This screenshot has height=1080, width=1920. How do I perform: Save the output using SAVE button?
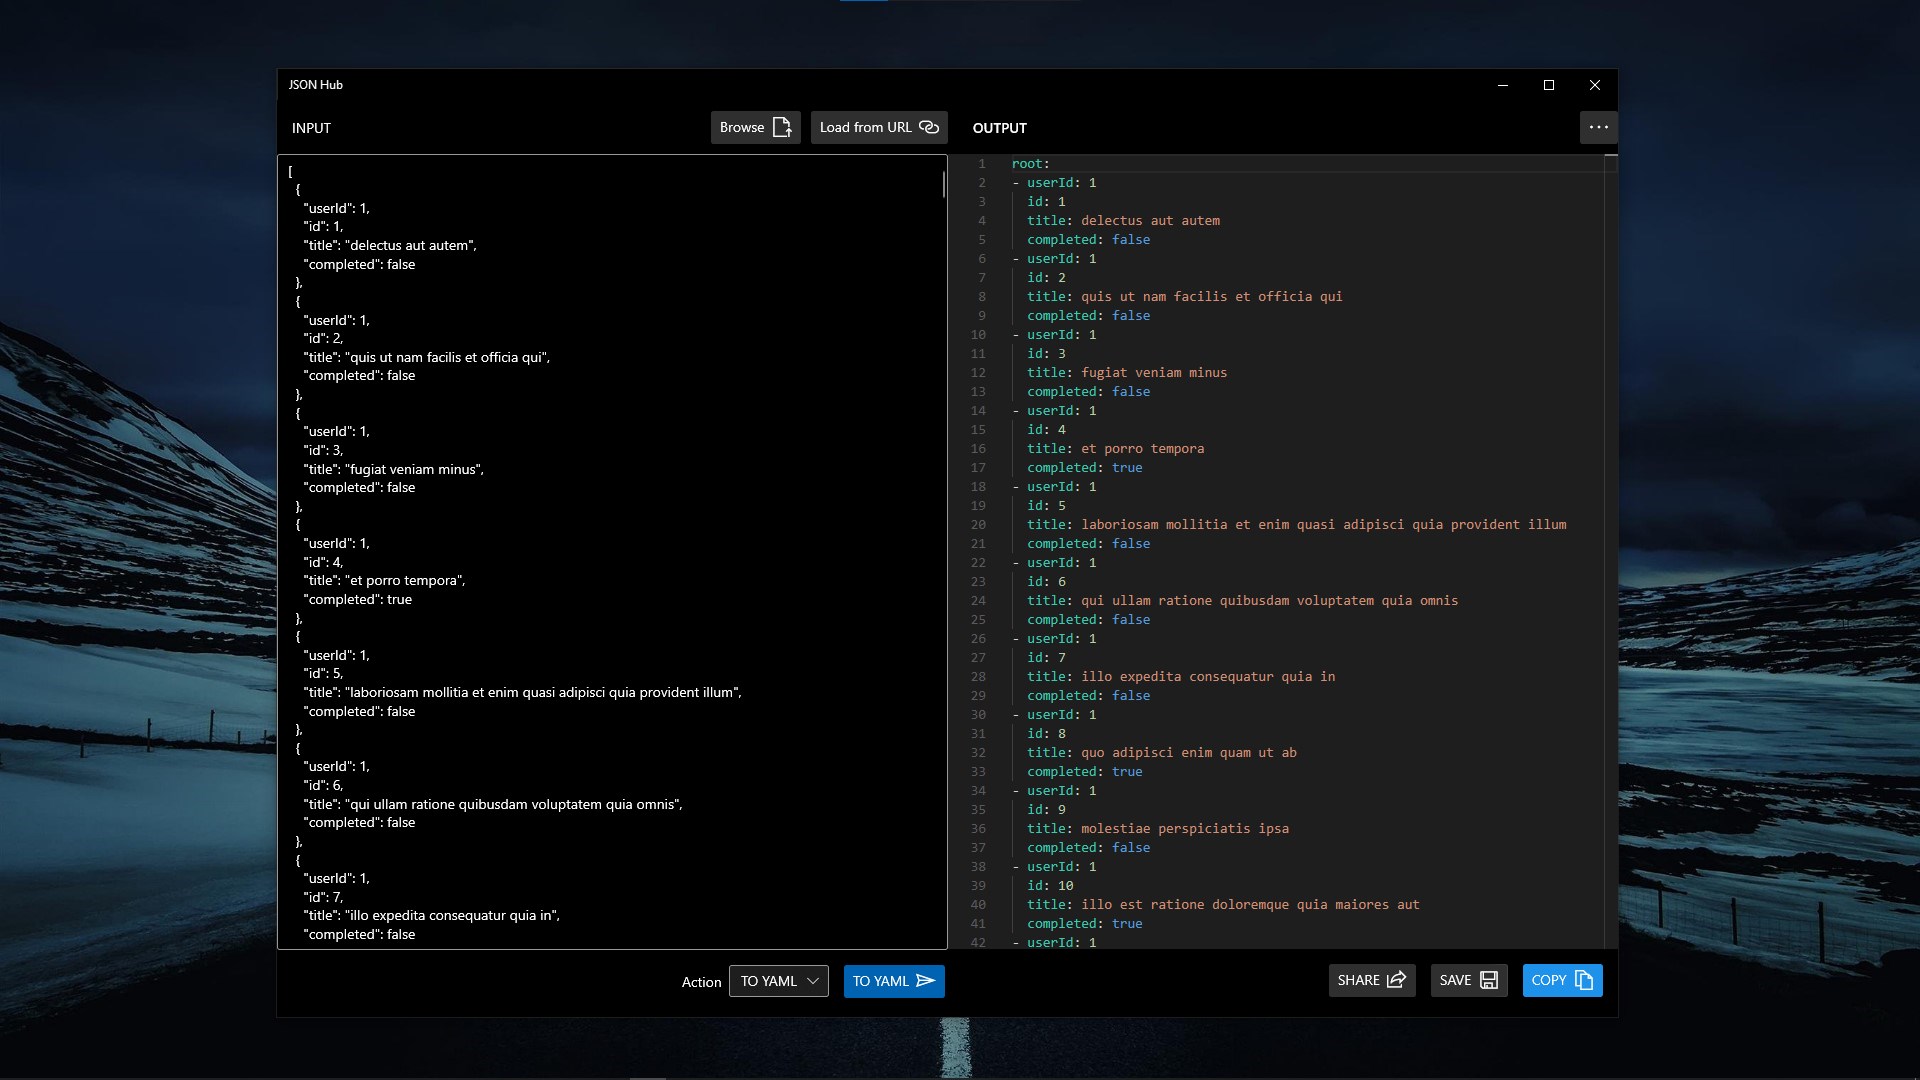(x=1468, y=980)
